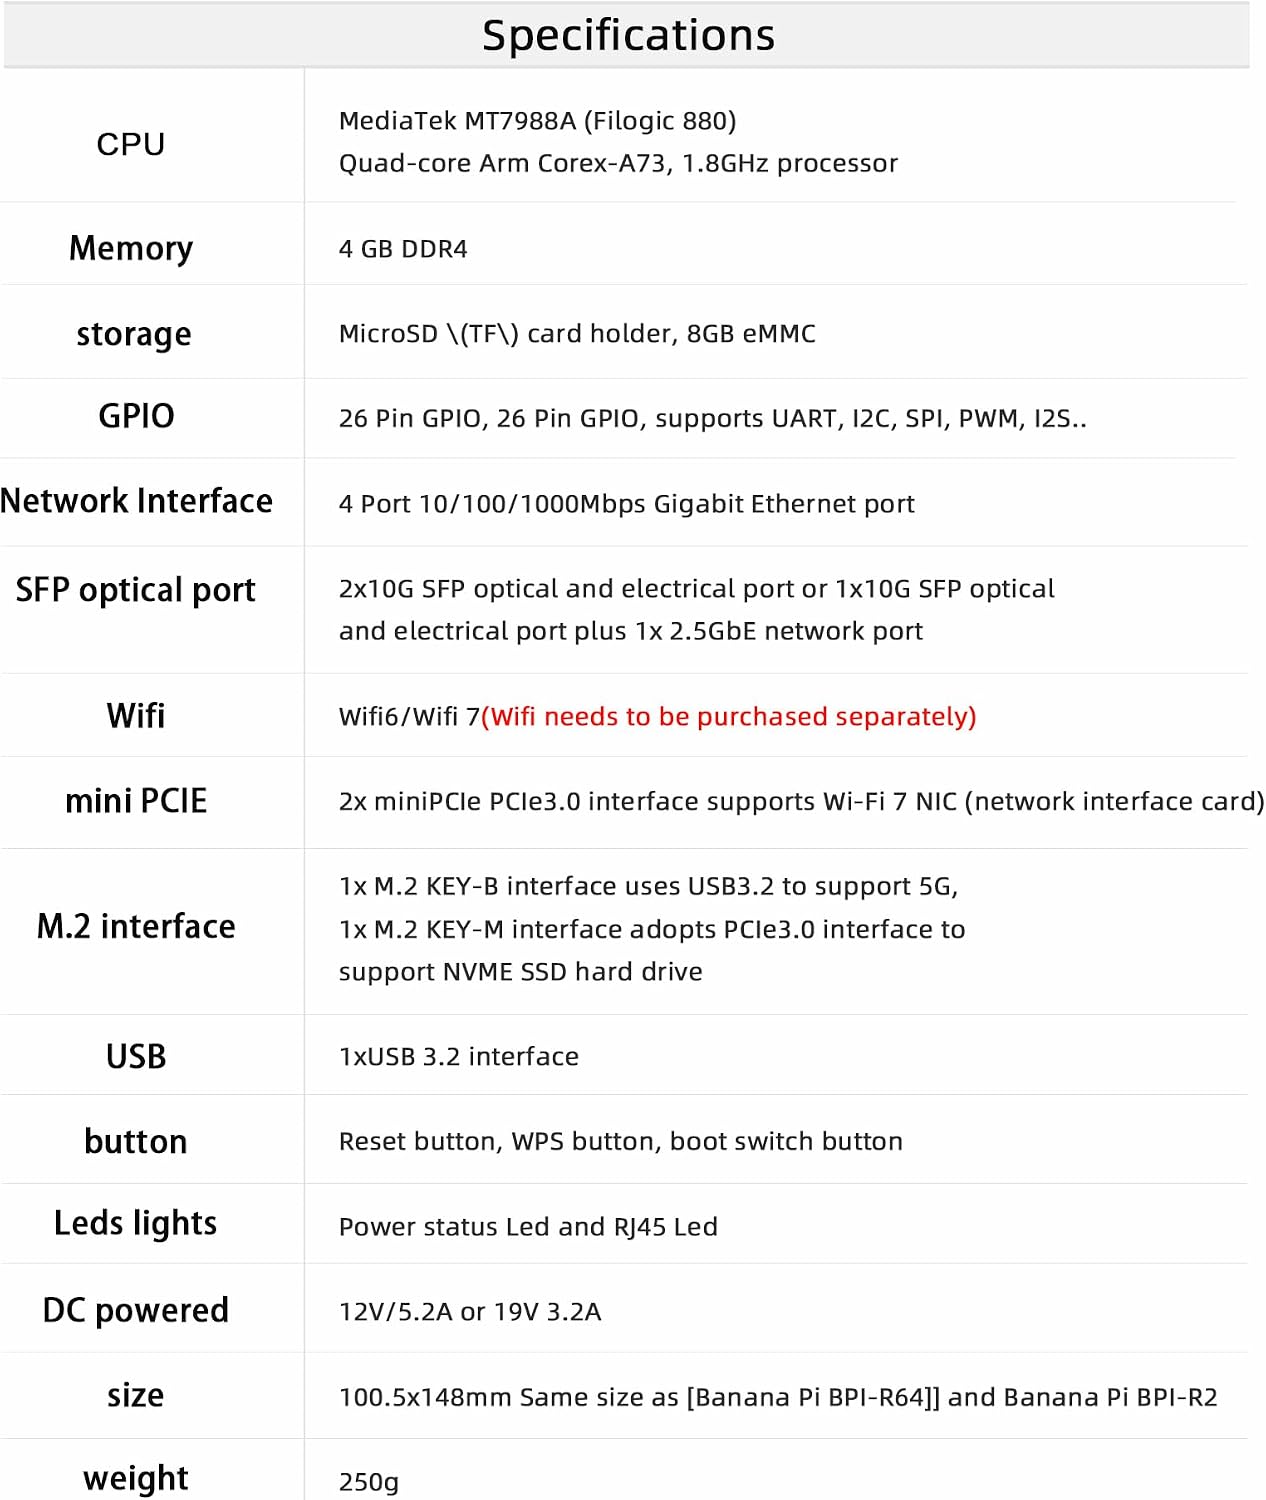Click the 12V/5.2A or 19V 3.2A value
The height and width of the screenshot is (1500, 1266).
tap(470, 1311)
